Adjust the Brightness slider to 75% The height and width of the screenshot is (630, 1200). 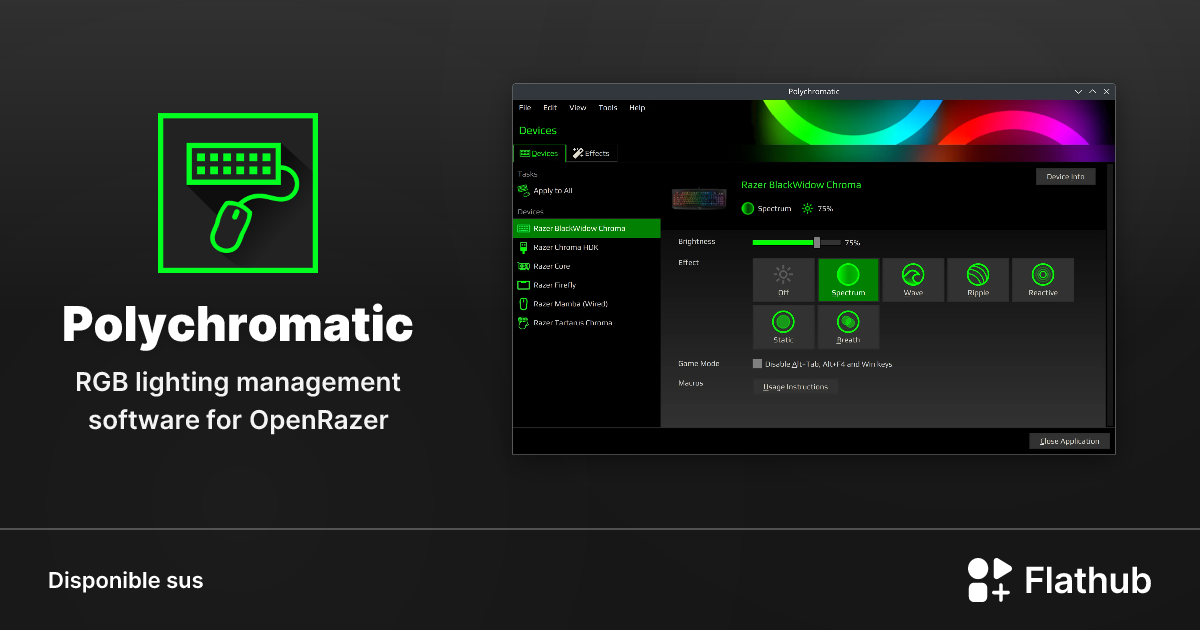point(816,242)
